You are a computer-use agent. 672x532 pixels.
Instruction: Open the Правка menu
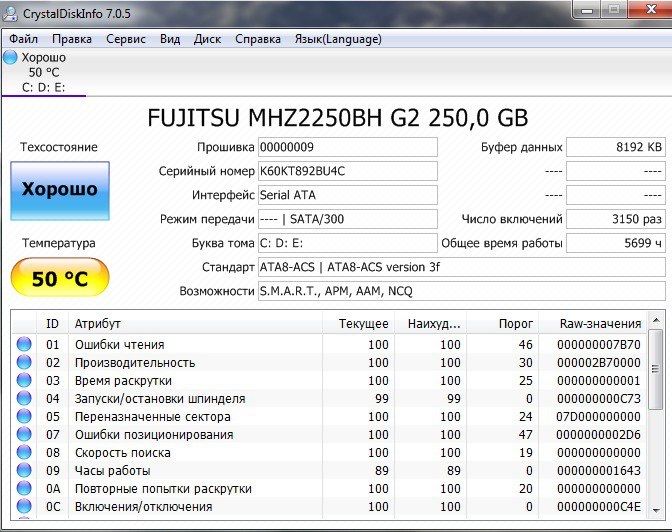(x=72, y=39)
